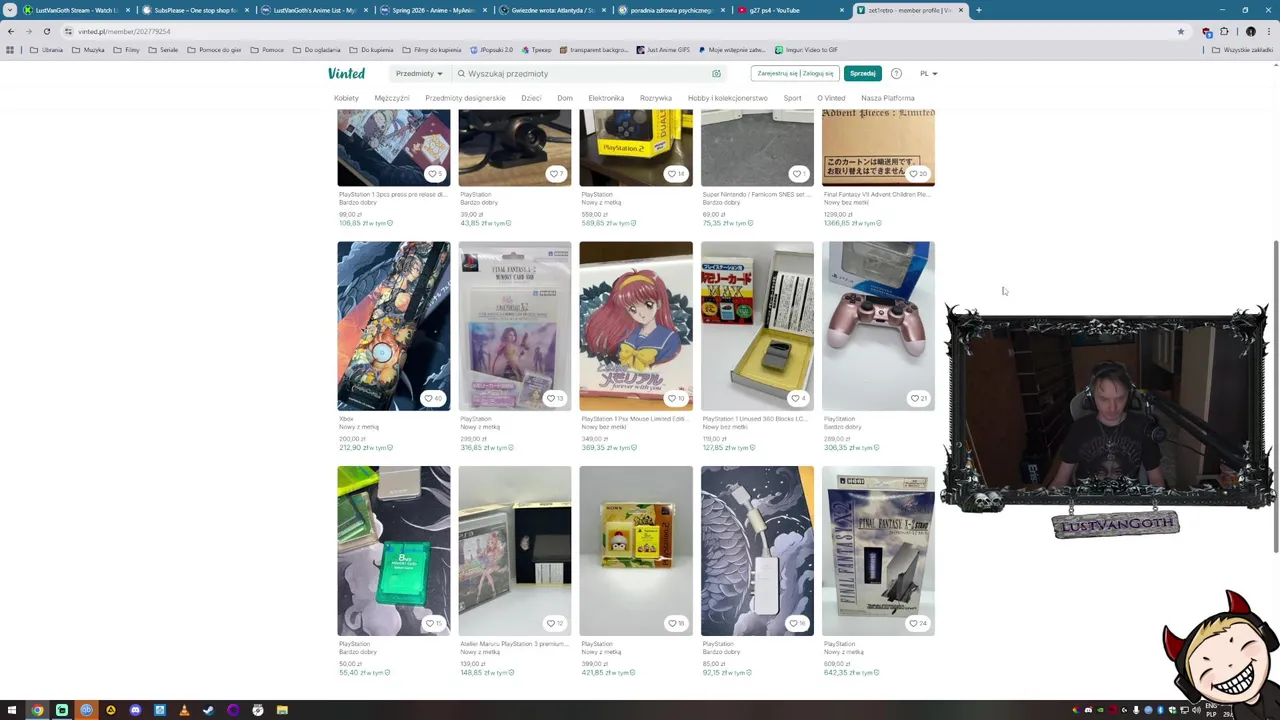The image size is (1280, 720).
Task: Open the Muzyka bookmarks folder
Action: coord(88,50)
